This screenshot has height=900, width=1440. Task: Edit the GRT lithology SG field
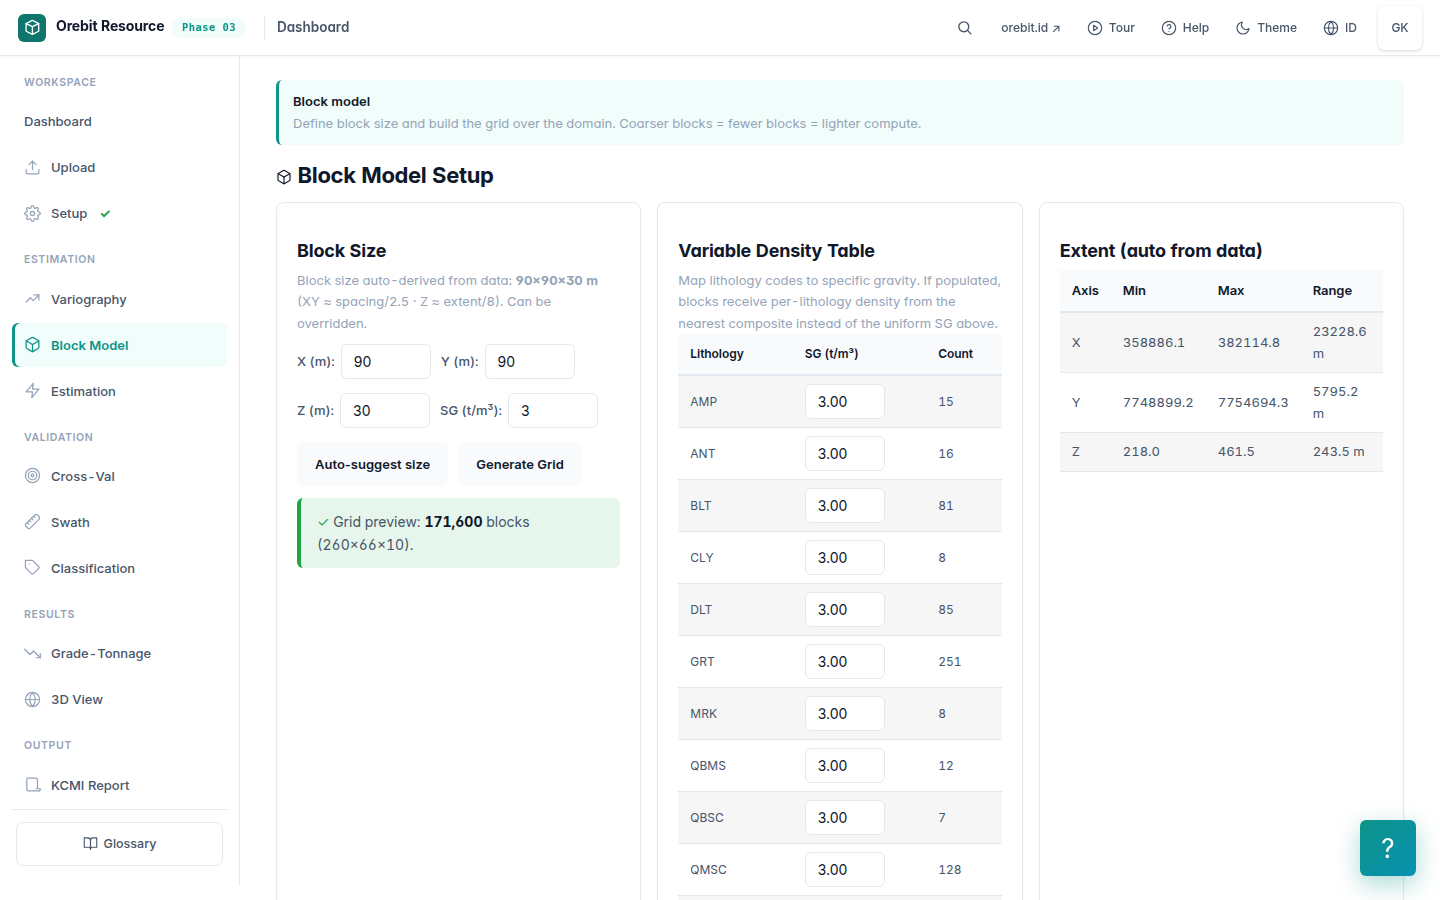[x=845, y=662]
